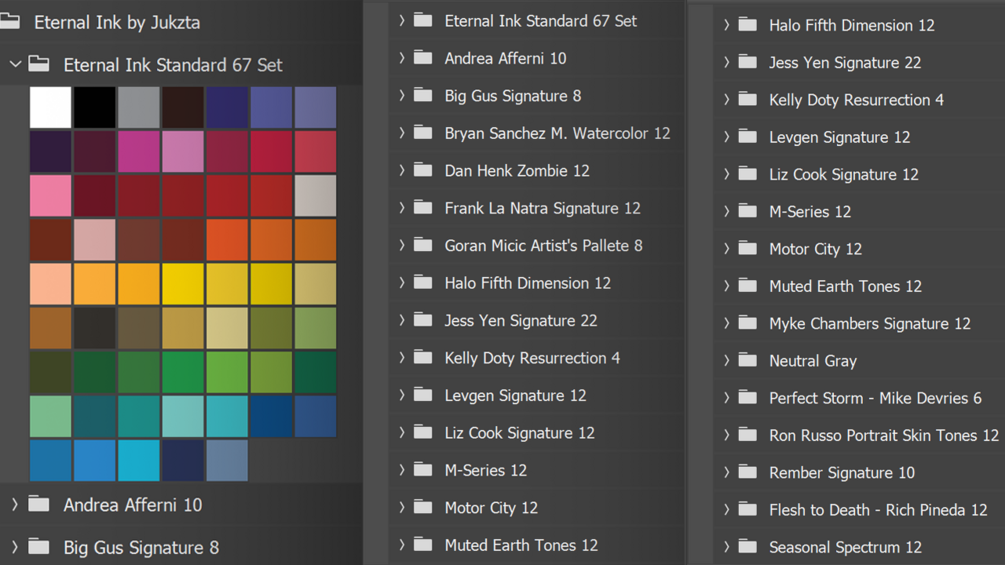1005x565 pixels.
Task: Expand the Neutral Gray group chevron
Action: (x=726, y=361)
